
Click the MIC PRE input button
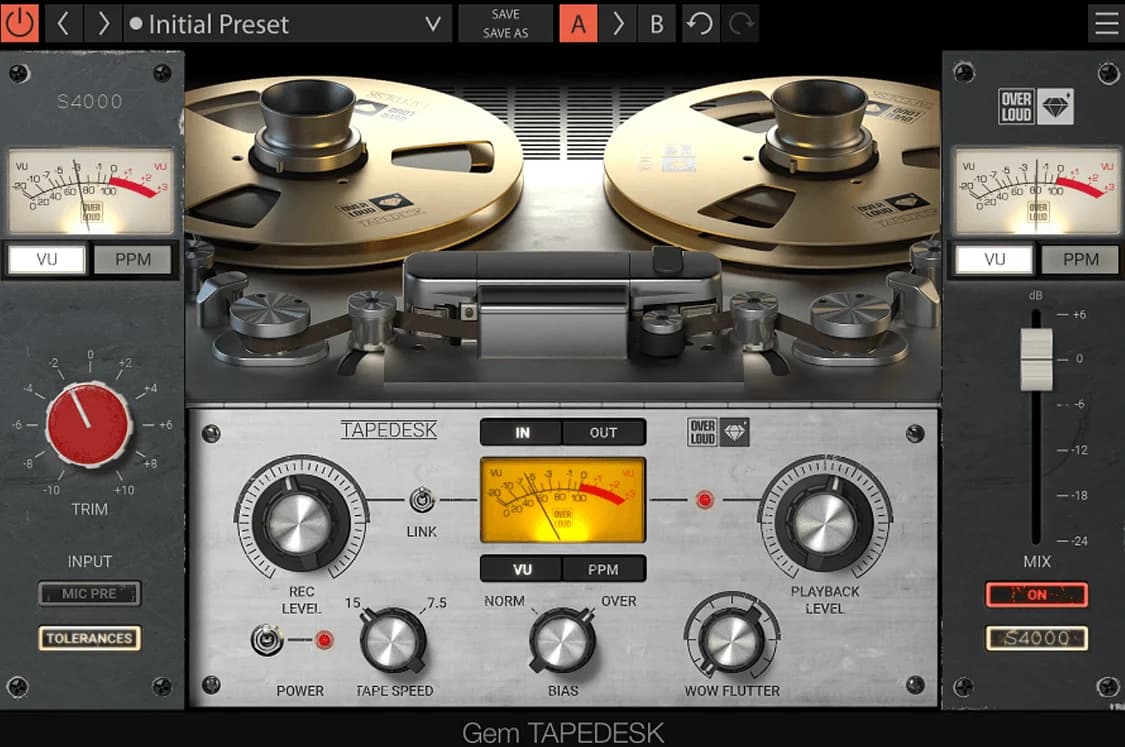(x=90, y=594)
